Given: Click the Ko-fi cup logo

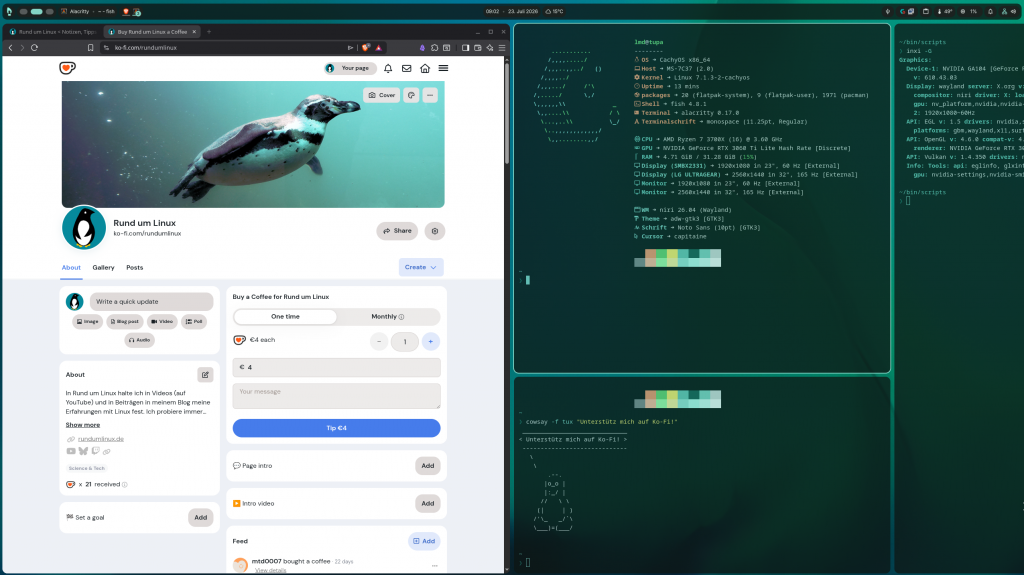Looking at the screenshot, I should click(x=67, y=68).
